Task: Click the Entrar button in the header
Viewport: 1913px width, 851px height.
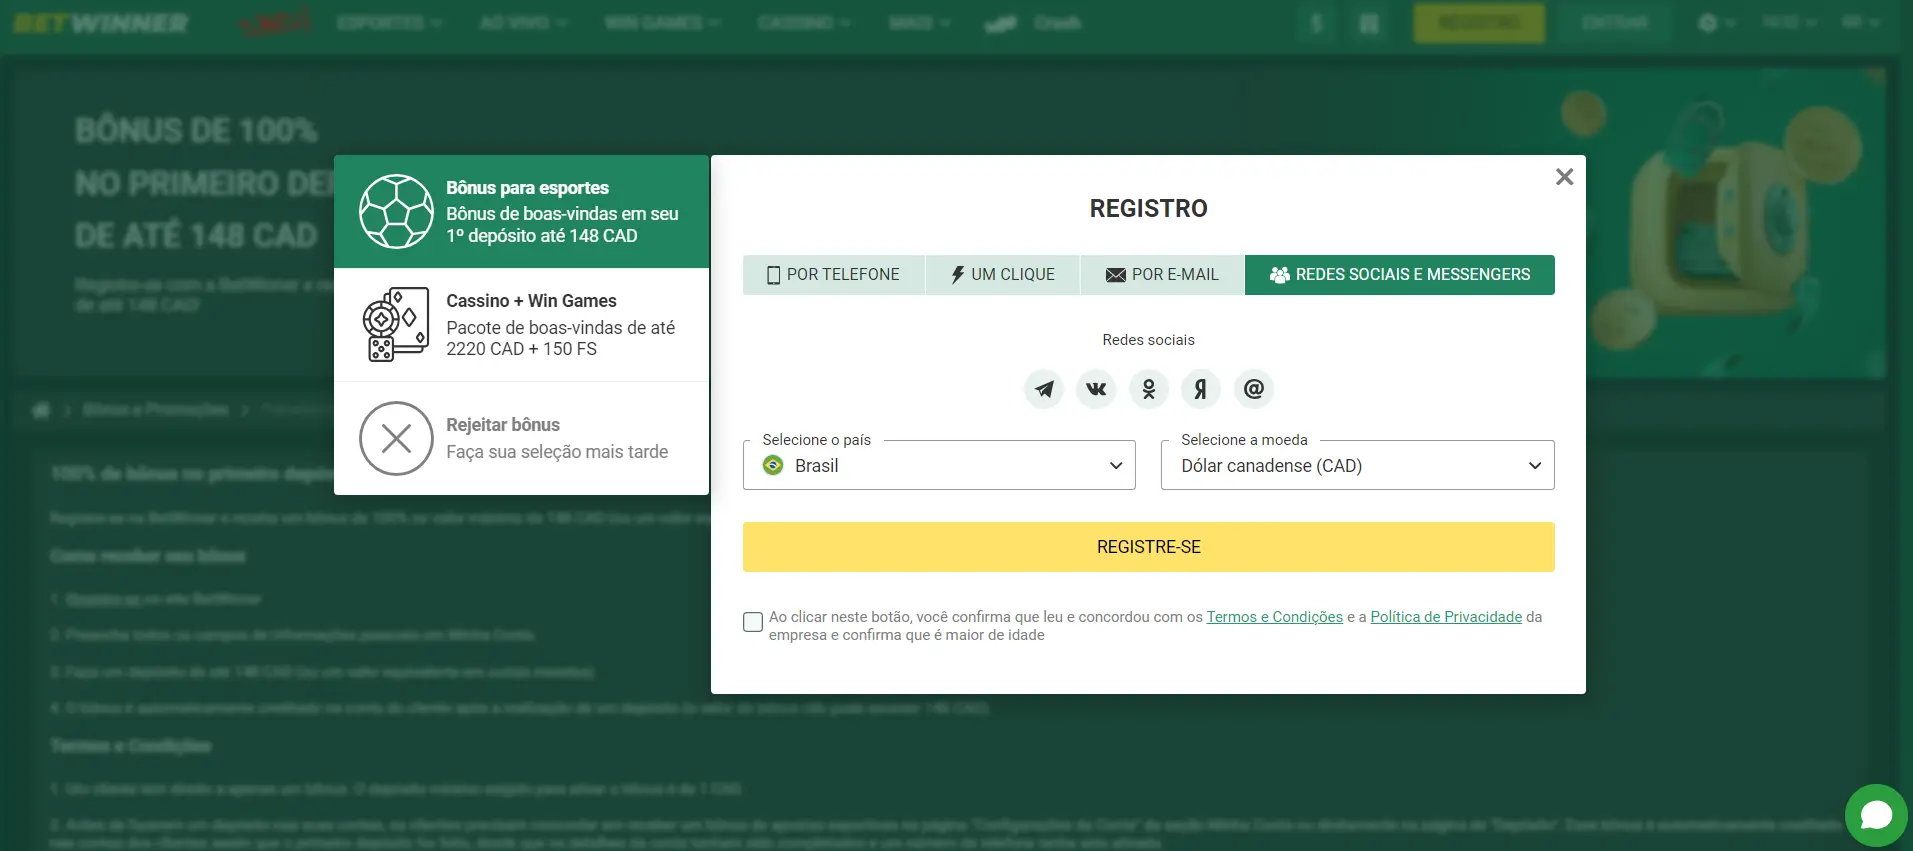Action: point(1614,23)
